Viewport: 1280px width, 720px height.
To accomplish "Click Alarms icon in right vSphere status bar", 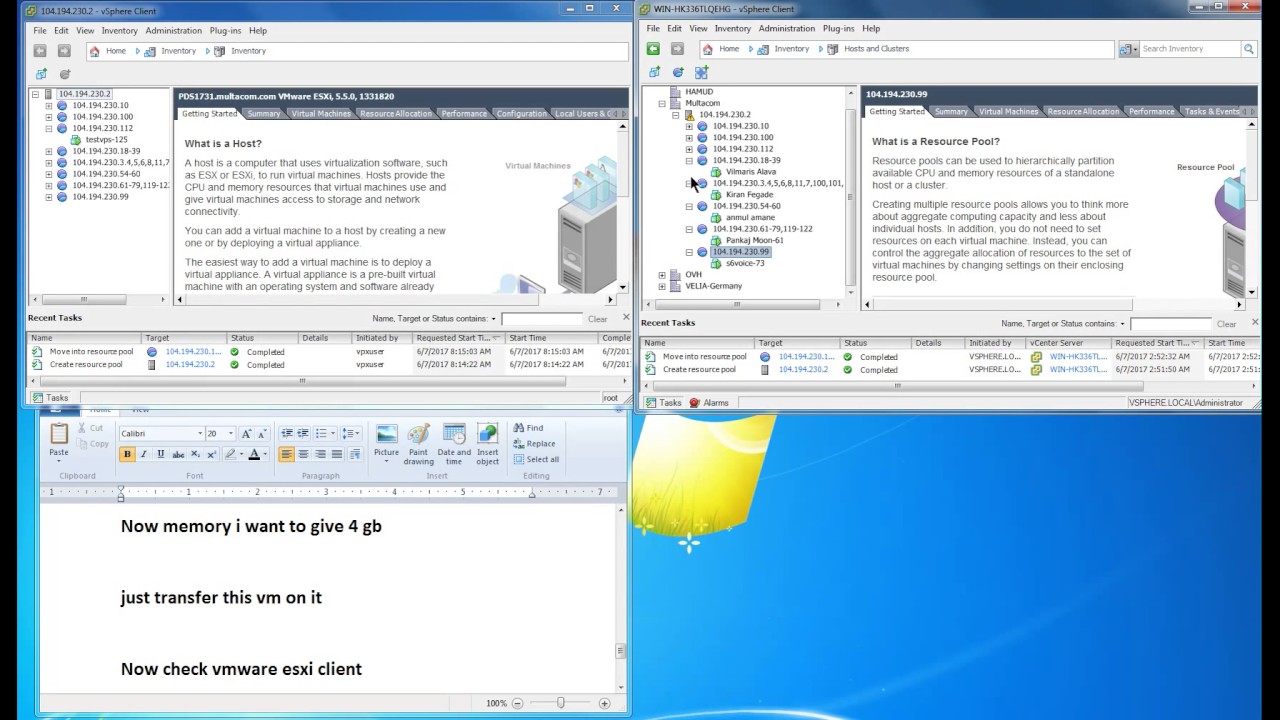I will [709, 403].
